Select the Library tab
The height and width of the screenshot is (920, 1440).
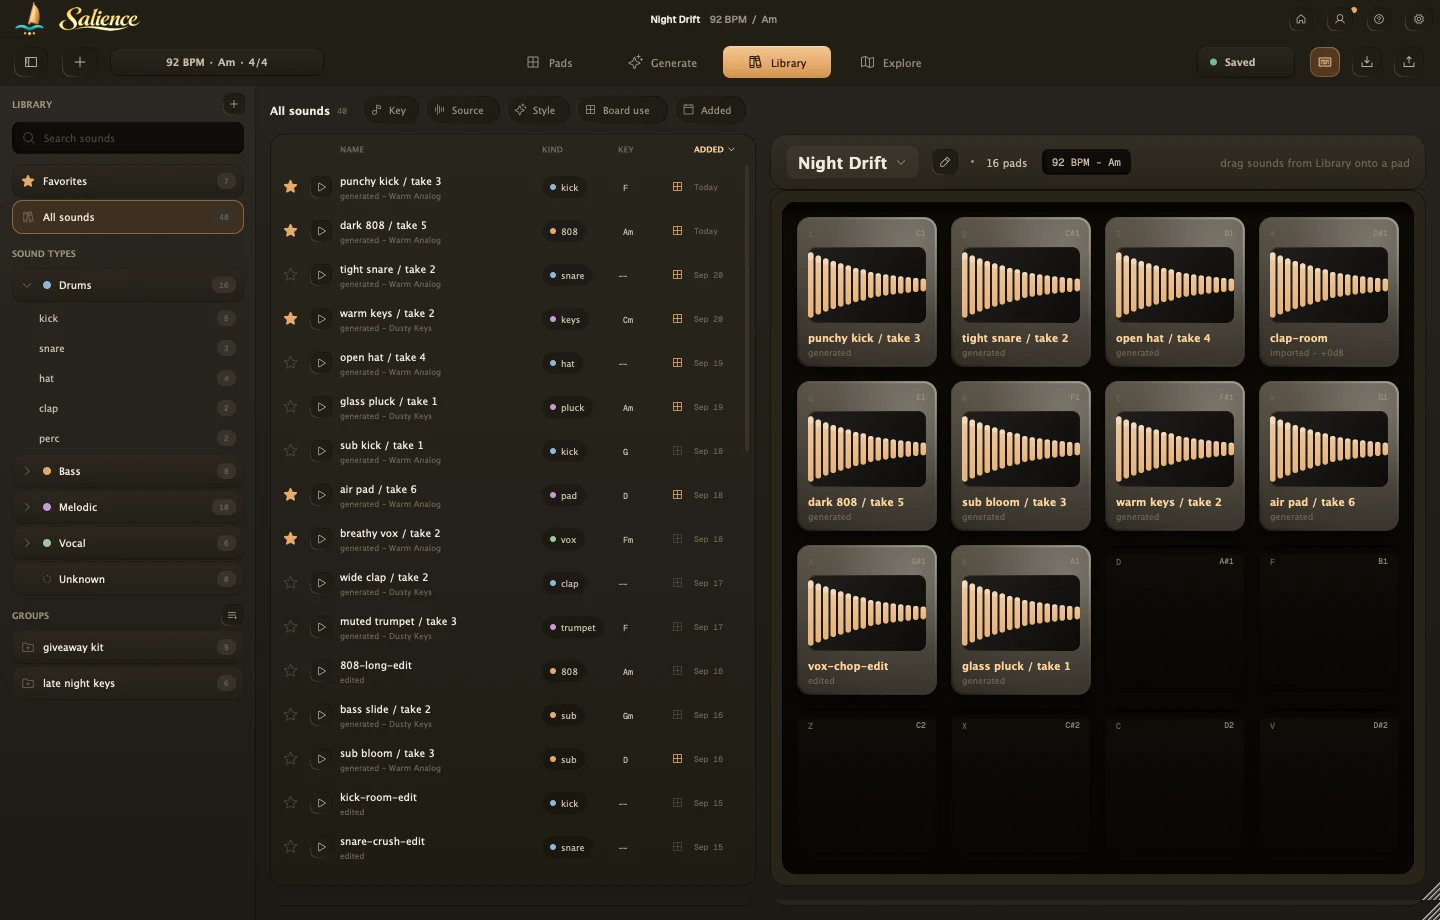pos(777,62)
